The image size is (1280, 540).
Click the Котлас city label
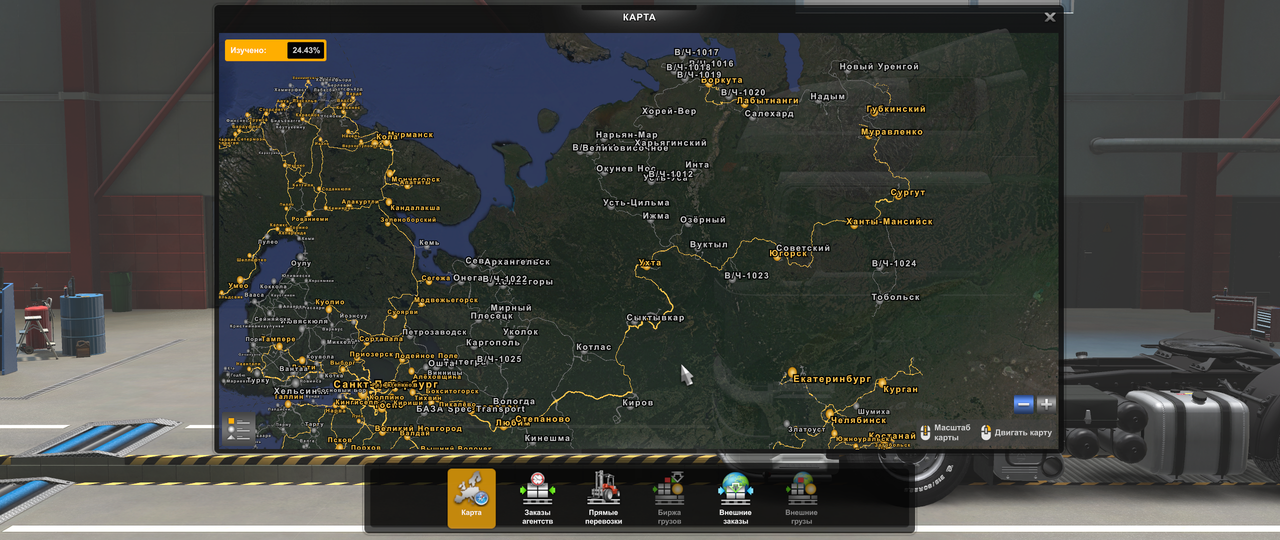594,348
